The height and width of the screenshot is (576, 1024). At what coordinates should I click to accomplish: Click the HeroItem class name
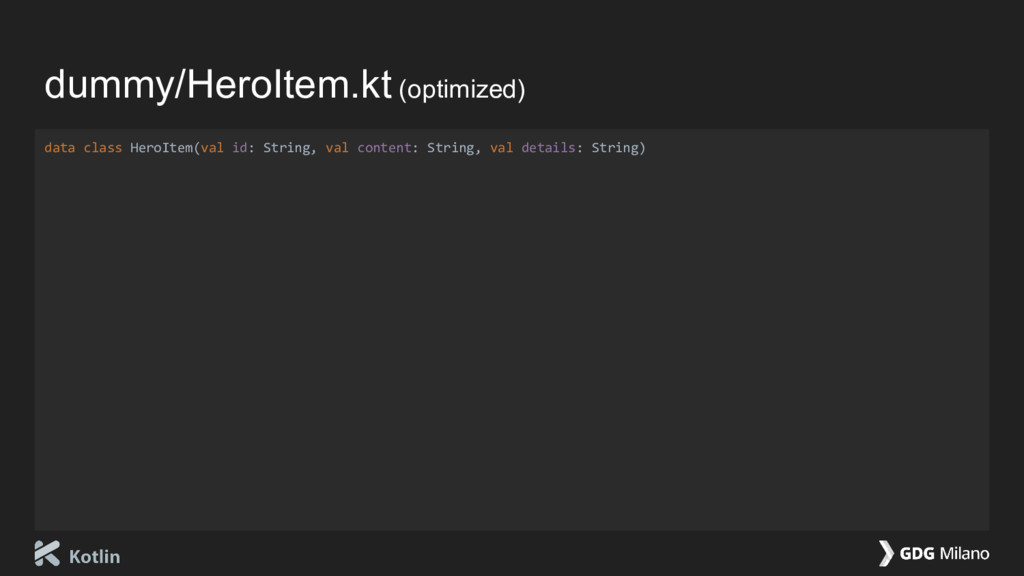161,148
